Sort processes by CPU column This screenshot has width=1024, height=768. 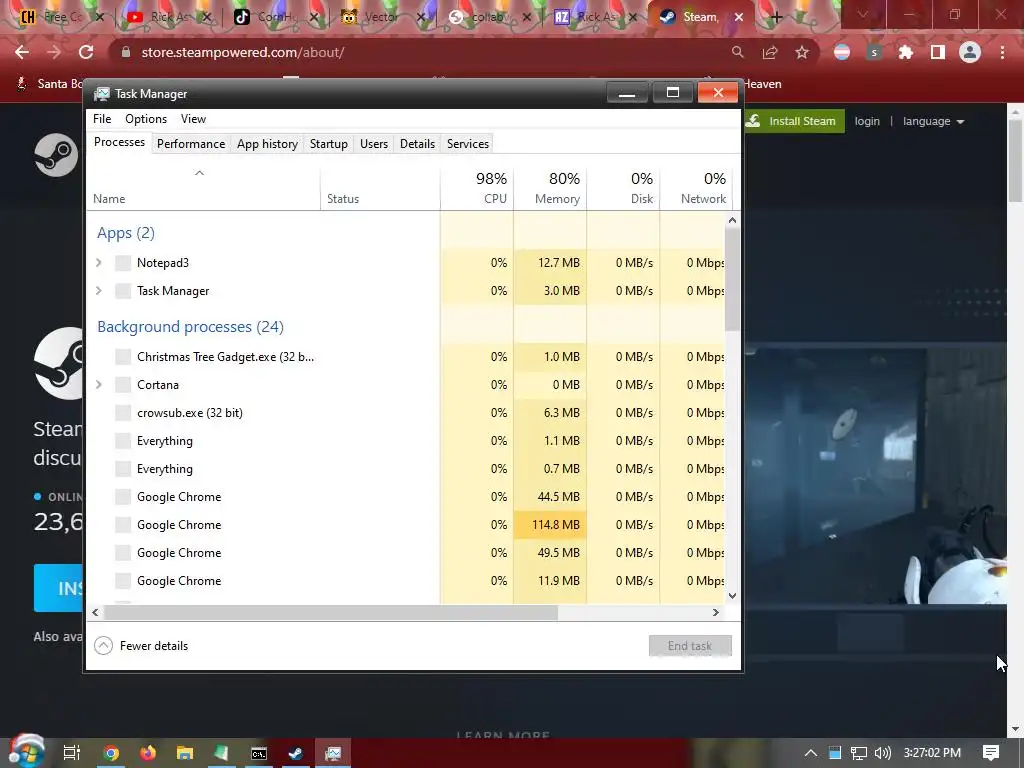477,188
